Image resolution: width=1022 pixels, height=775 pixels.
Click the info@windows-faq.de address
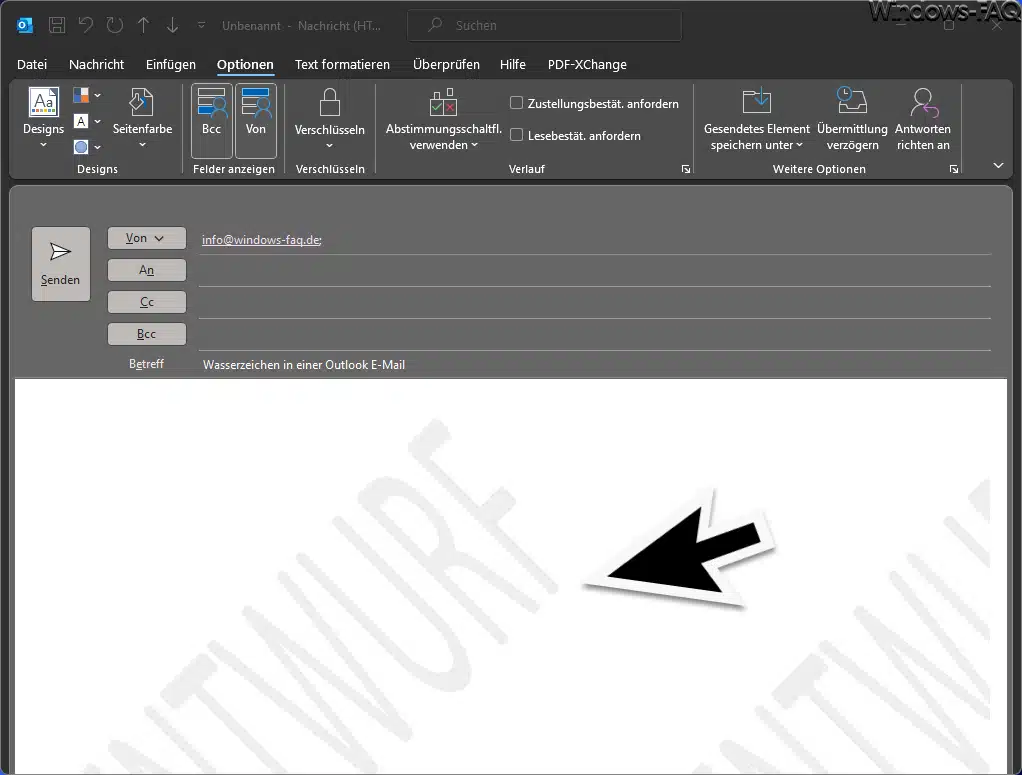pyautogui.click(x=261, y=240)
